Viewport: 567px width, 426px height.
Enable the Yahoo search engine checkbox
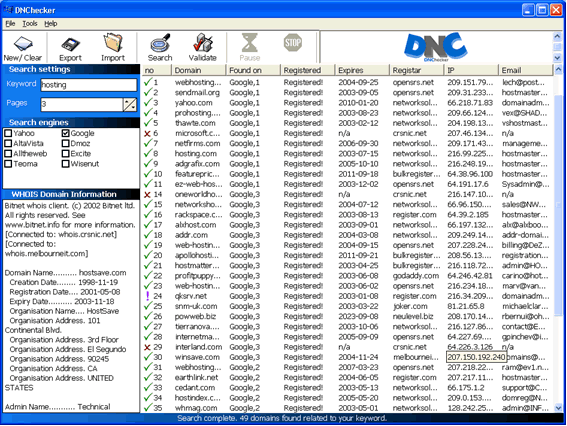pyautogui.click(x=8, y=133)
